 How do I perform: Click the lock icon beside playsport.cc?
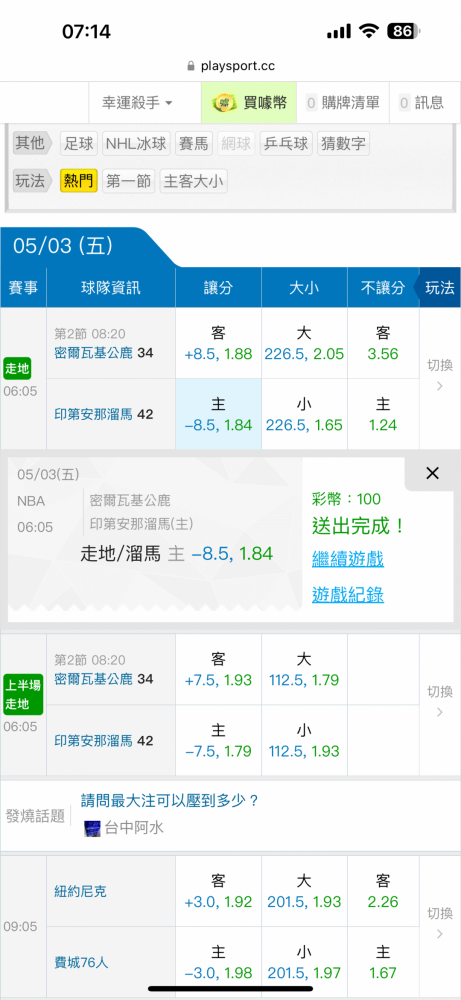pyautogui.click(x=190, y=66)
